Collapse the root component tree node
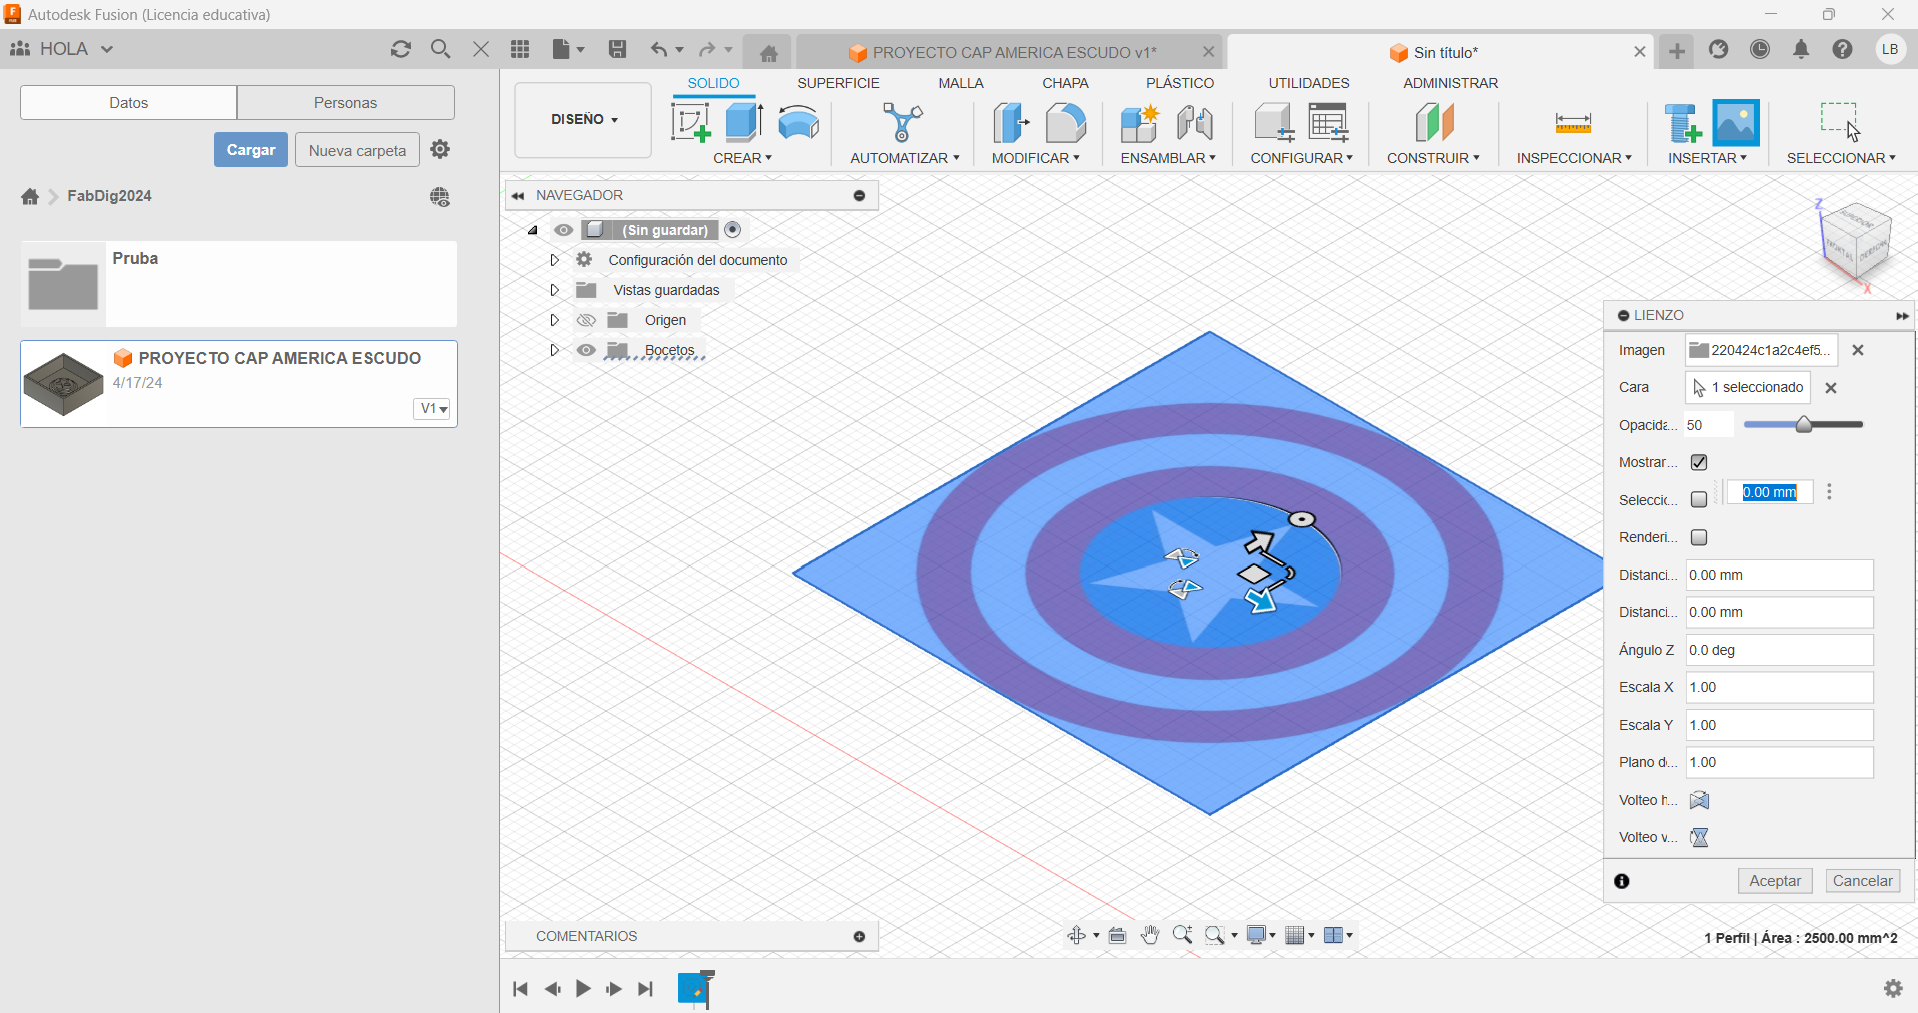This screenshot has width=1918, height=1013. point(533,230)
